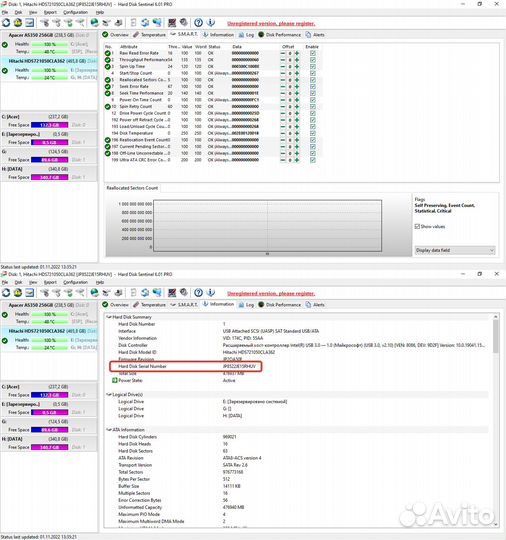The height and width of the screenshot is (540, 506).
Task: Click the info 'i' icon in the lower window toolbar
Action: point(211,293)
